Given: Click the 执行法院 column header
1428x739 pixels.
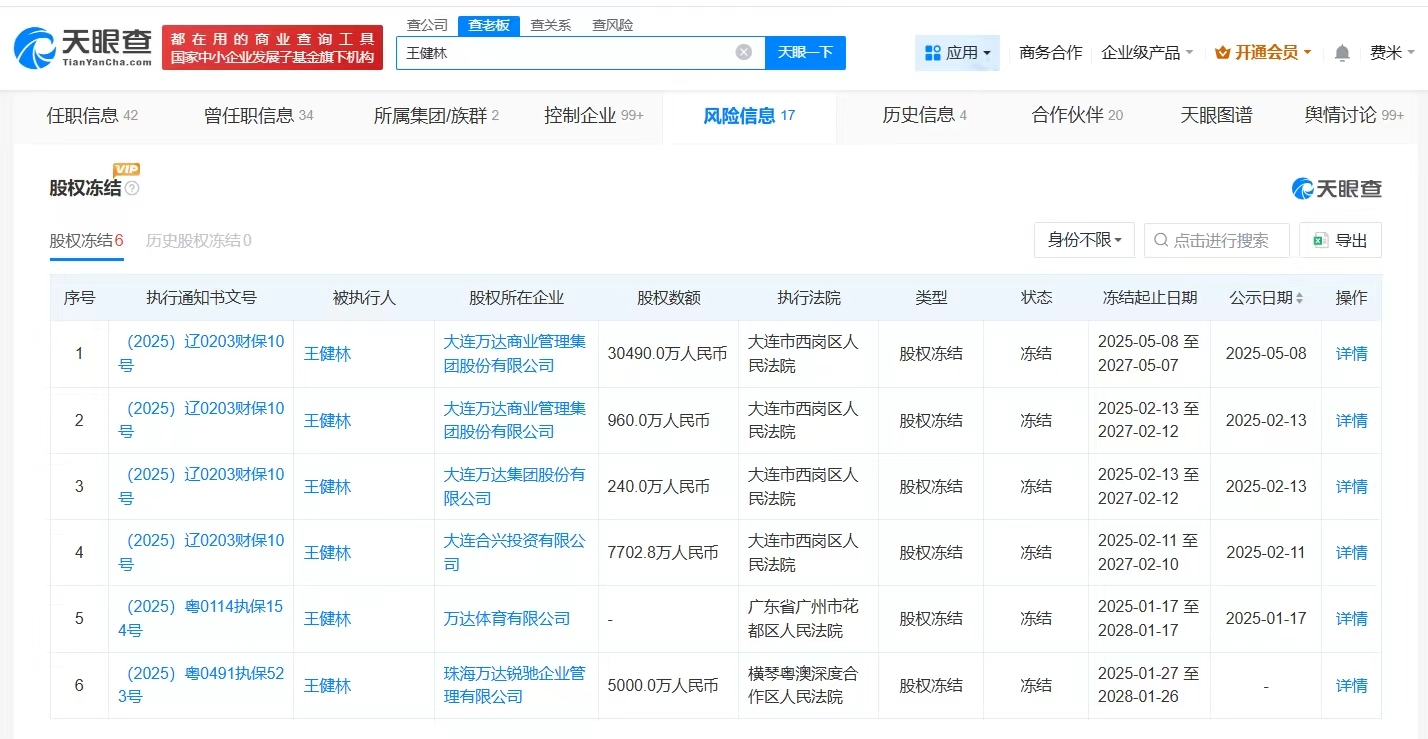Looking at the screenshot, I should tap(809, 298).
